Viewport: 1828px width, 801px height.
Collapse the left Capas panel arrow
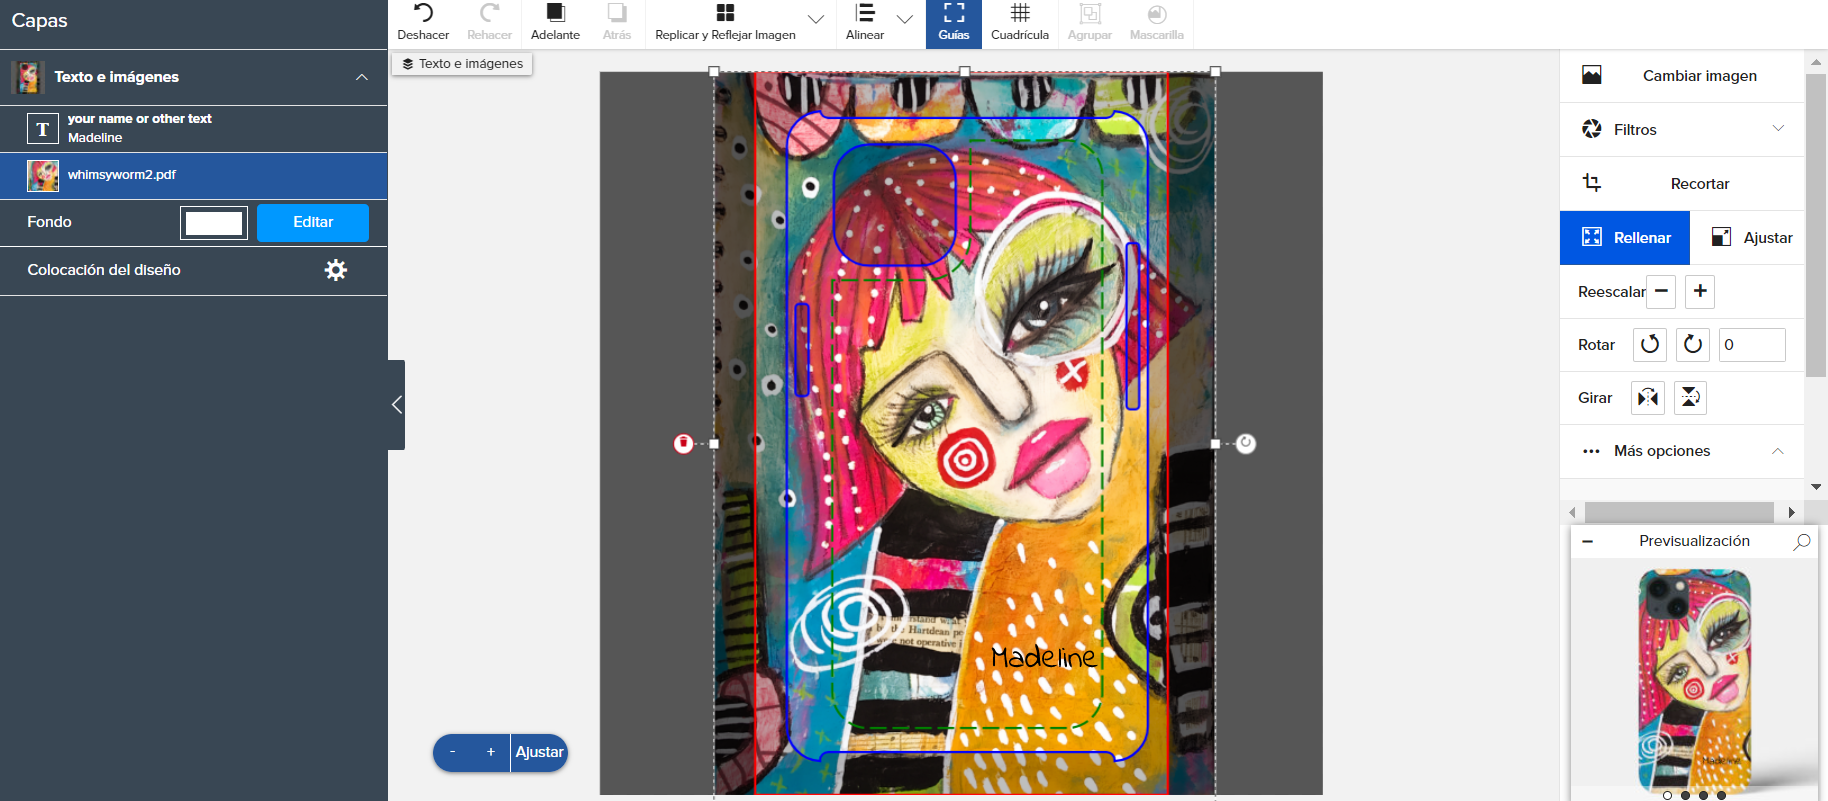(x=397, y=405)
